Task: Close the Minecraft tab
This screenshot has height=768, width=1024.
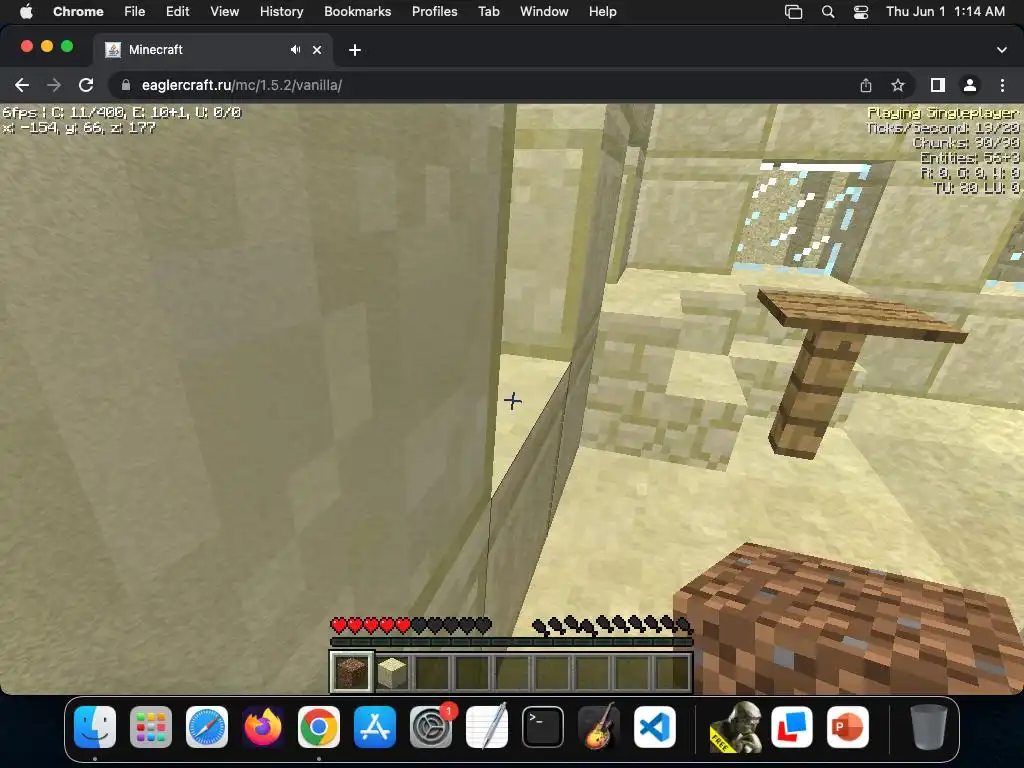Action: [x=317, y=50]
